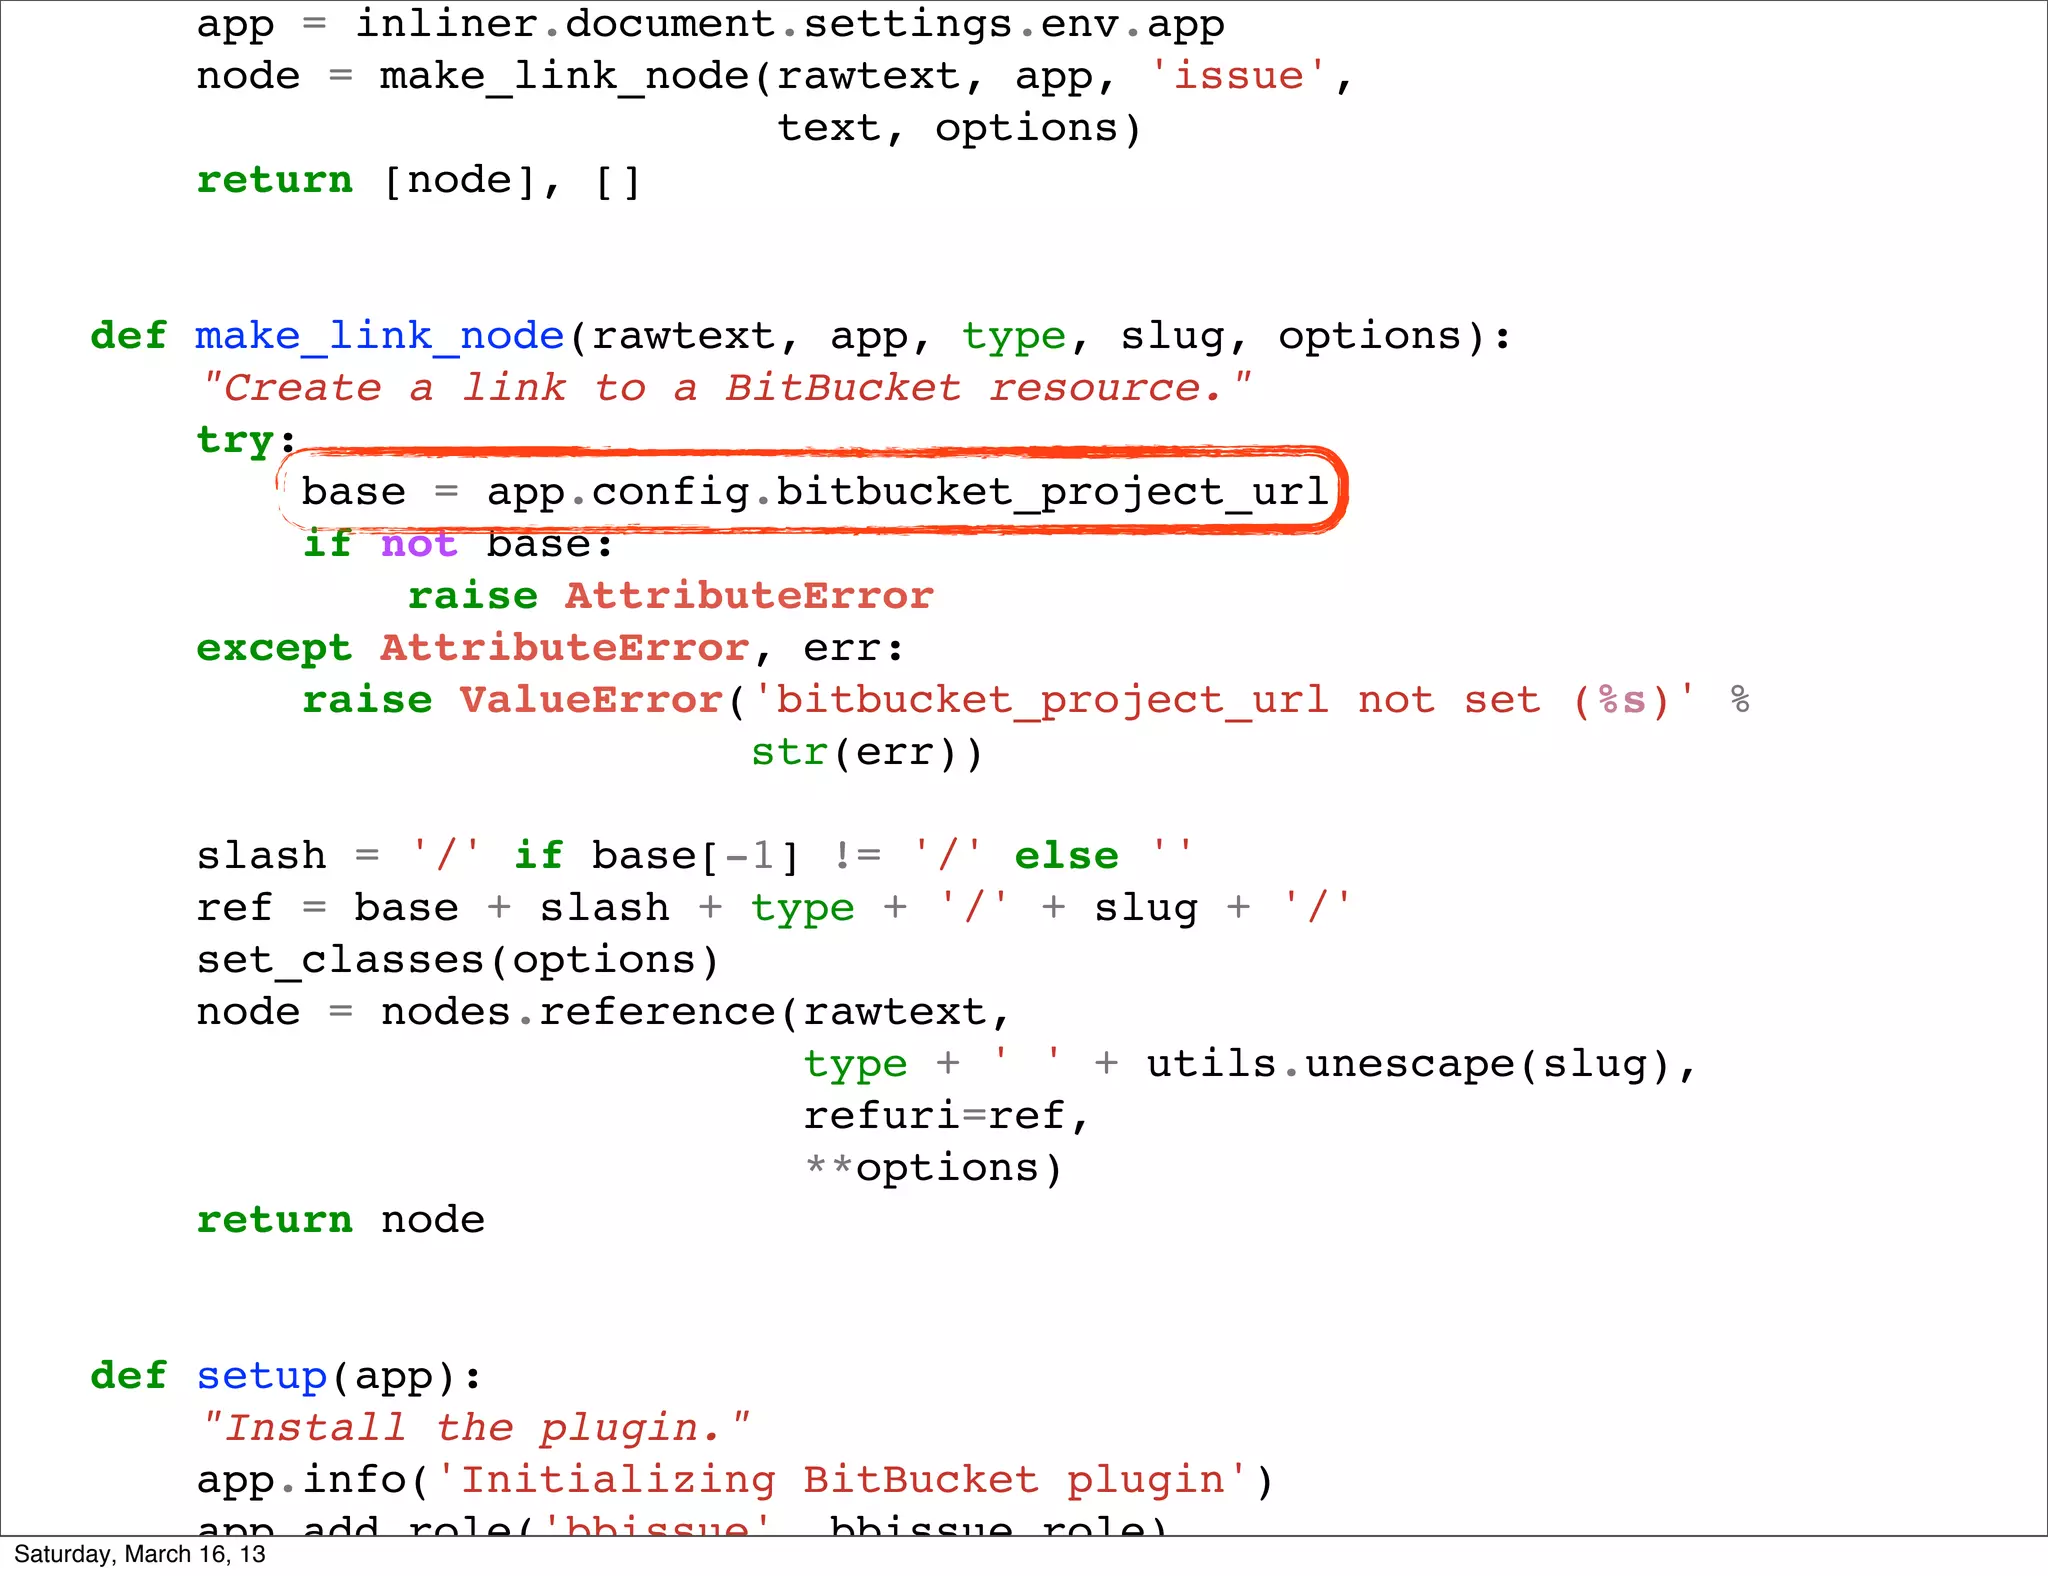Click the 'return [node], []' line

tap(418, 181)
